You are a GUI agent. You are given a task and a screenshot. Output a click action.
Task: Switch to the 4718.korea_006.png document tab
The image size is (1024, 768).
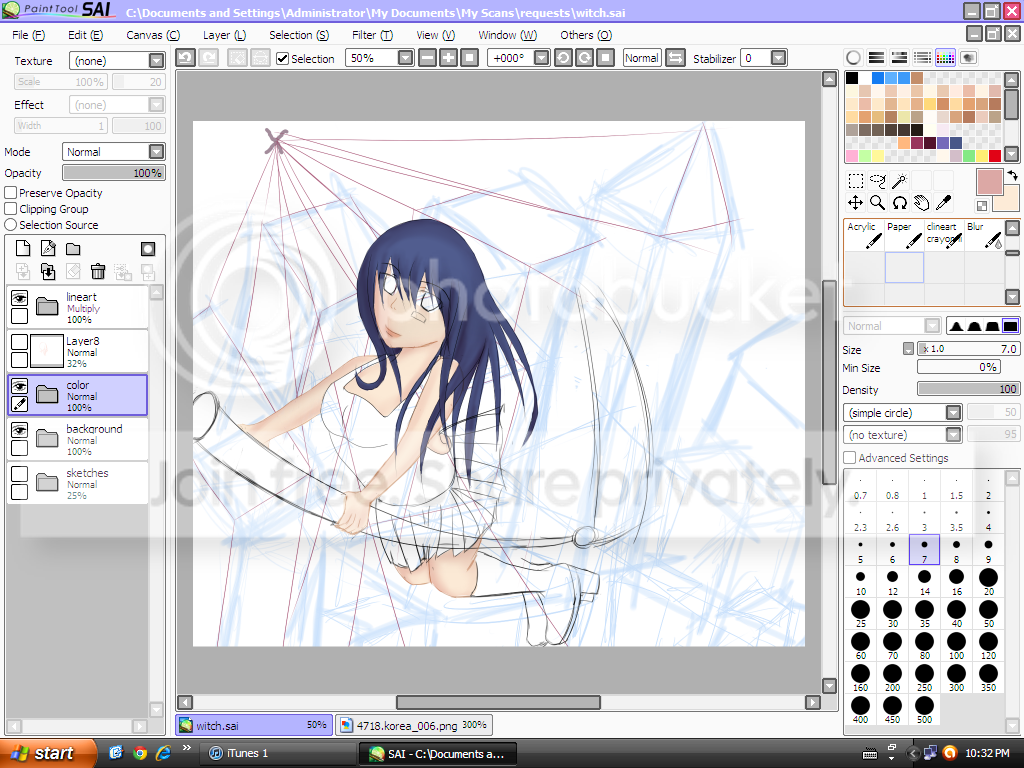(414, 726)
